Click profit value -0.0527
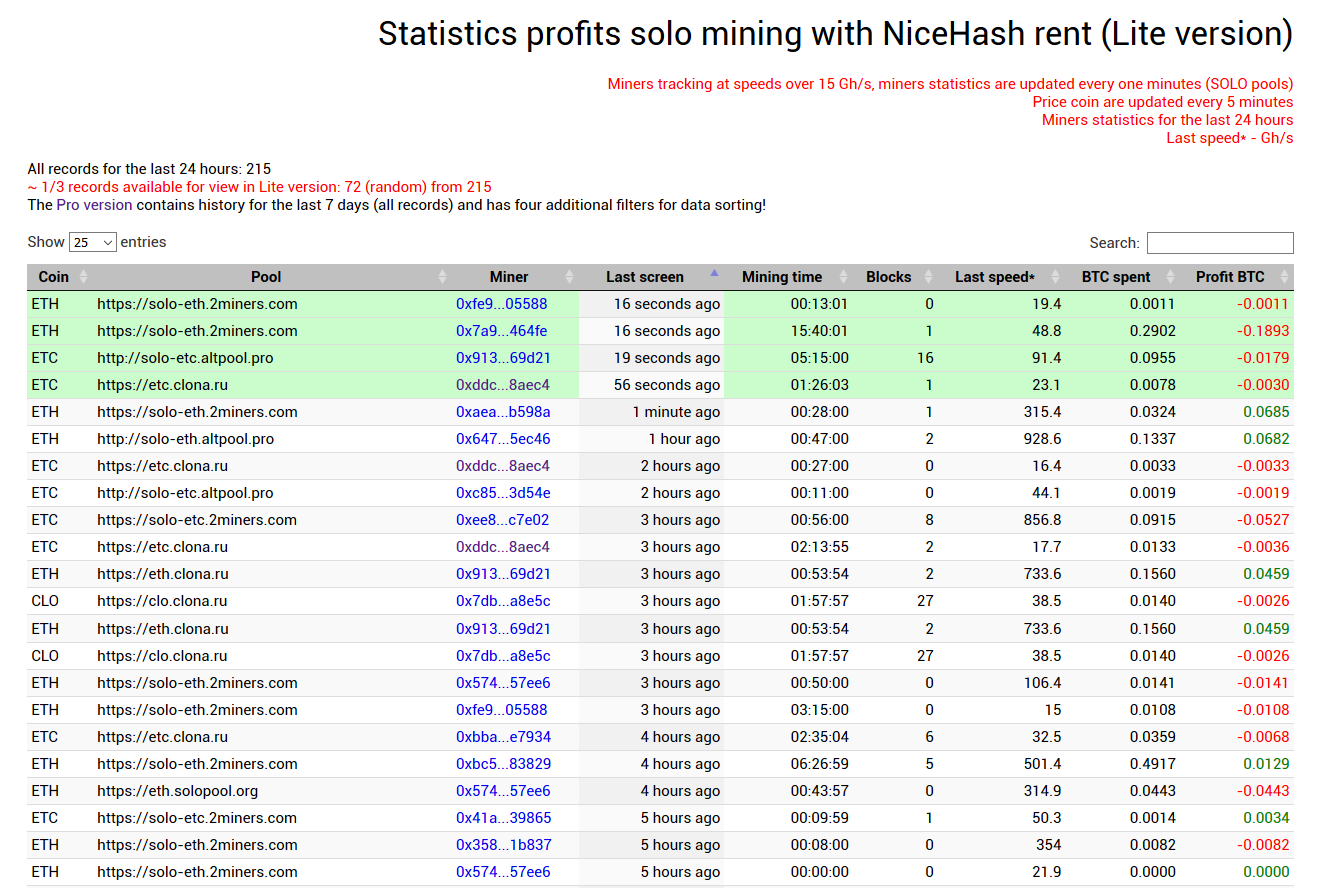Screen dimensions: 1320x888 1263,520
